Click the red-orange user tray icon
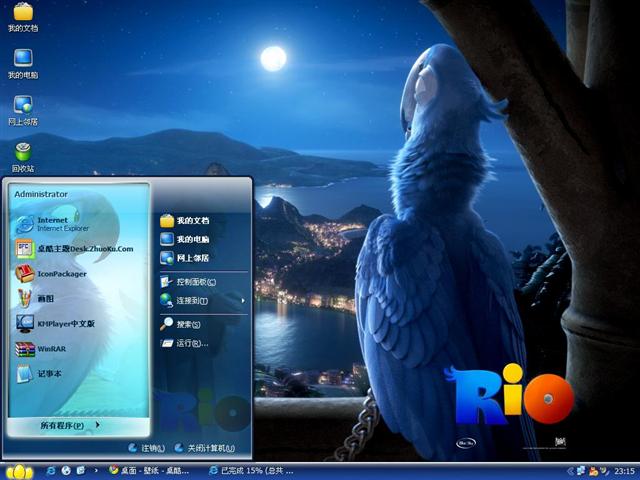This screenshot has width=640, height=480. pos(593,471)
